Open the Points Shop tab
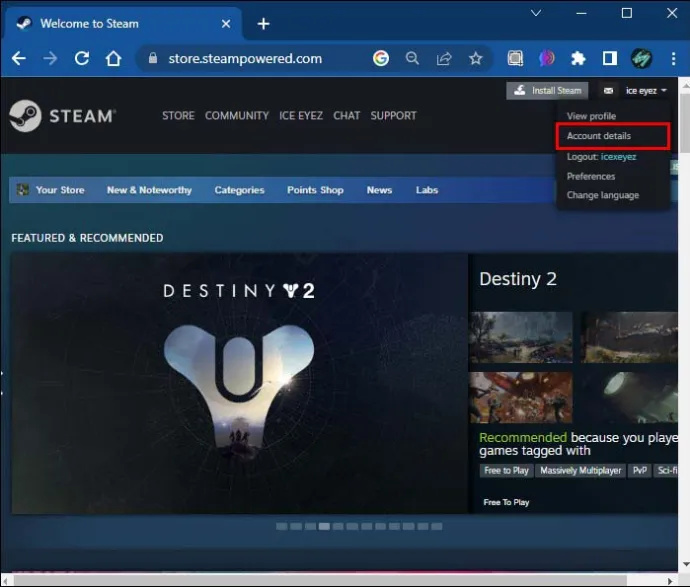 pyautogui.click(x=315, y=190)
